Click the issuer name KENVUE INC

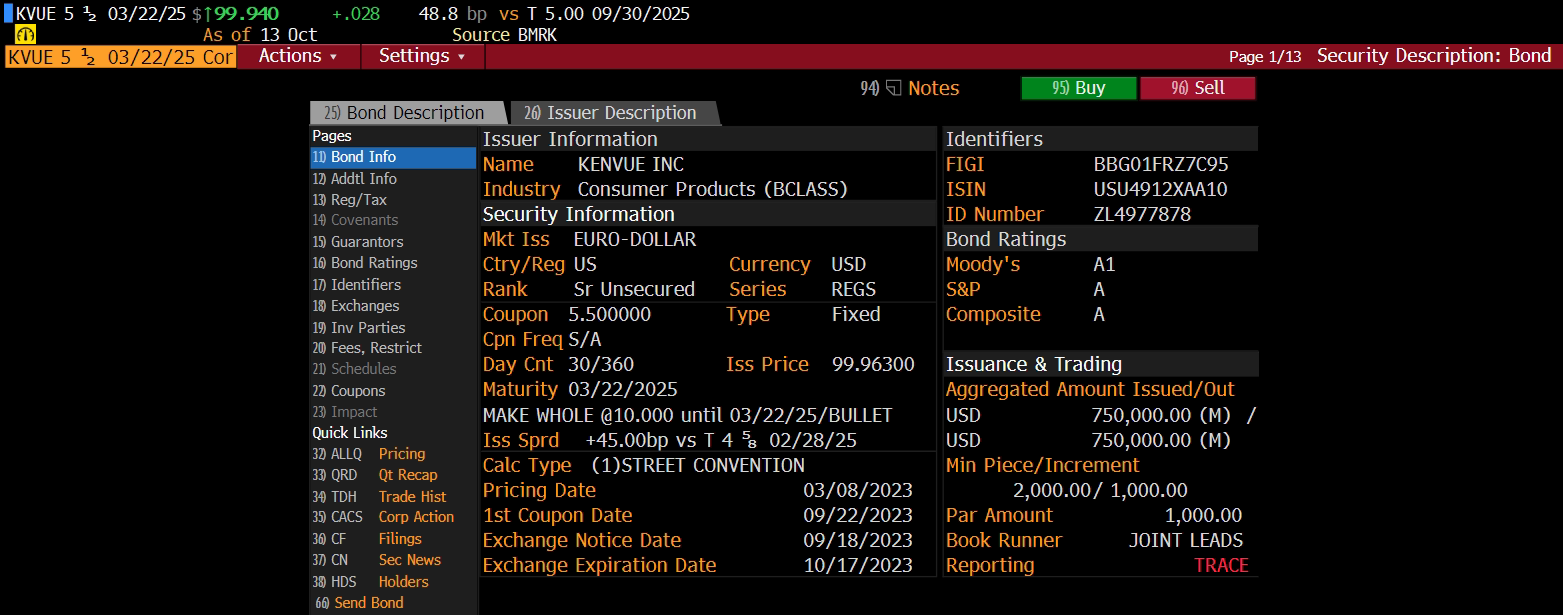[x=631, y=164]
